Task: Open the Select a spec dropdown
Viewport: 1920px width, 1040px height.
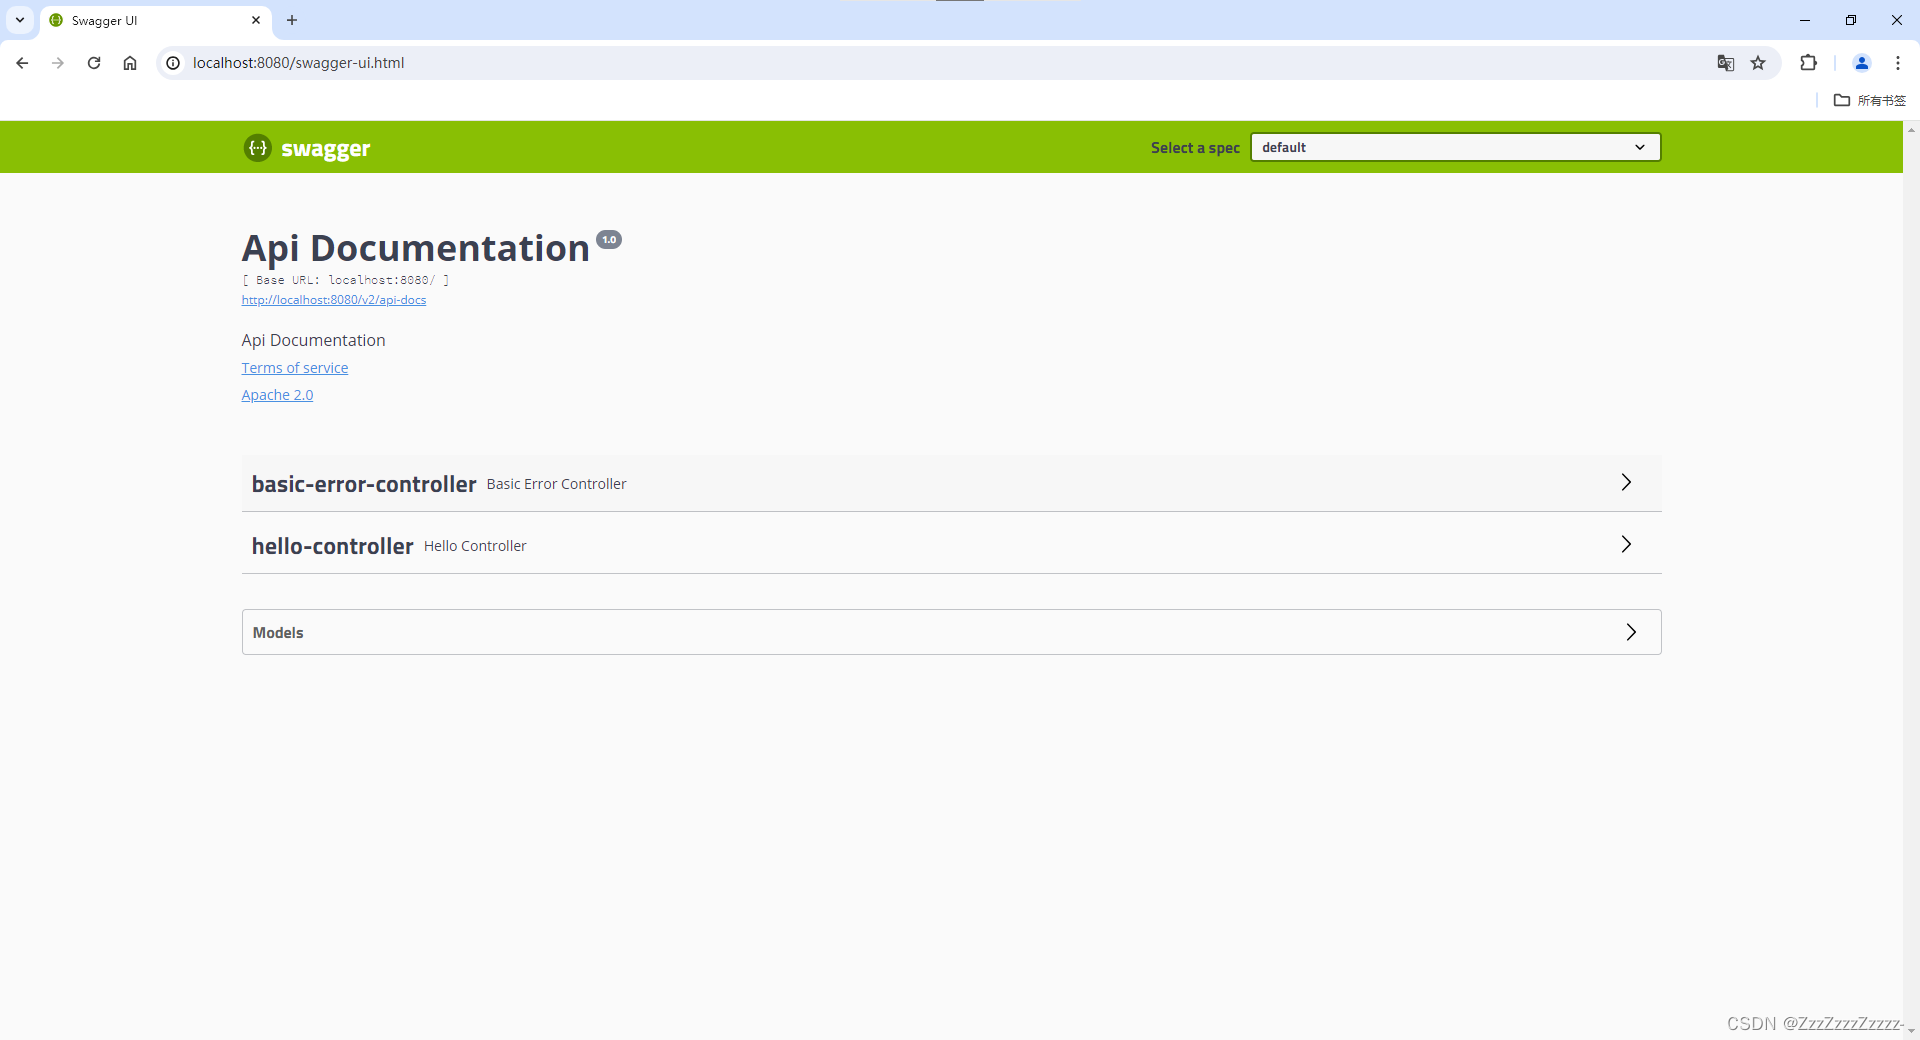Action: 1455,147
